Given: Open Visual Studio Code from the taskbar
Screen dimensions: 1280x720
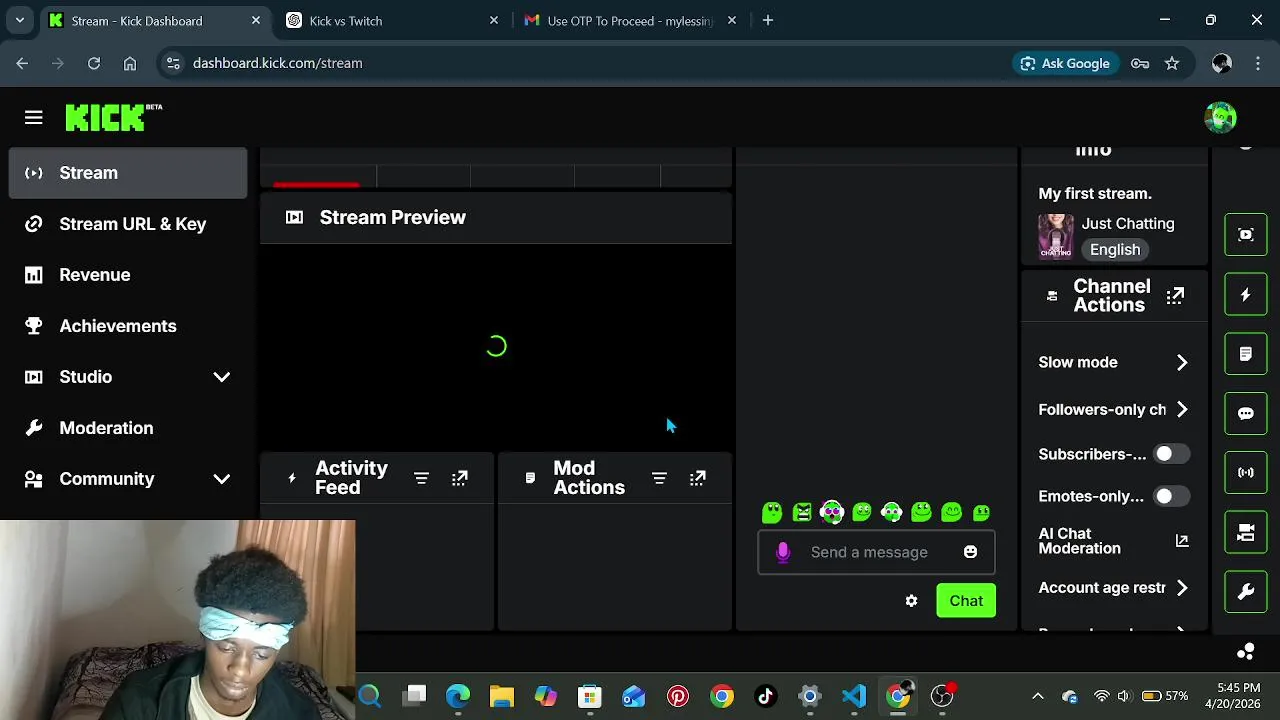Looking at the screenshot, I should coord(854,696).
